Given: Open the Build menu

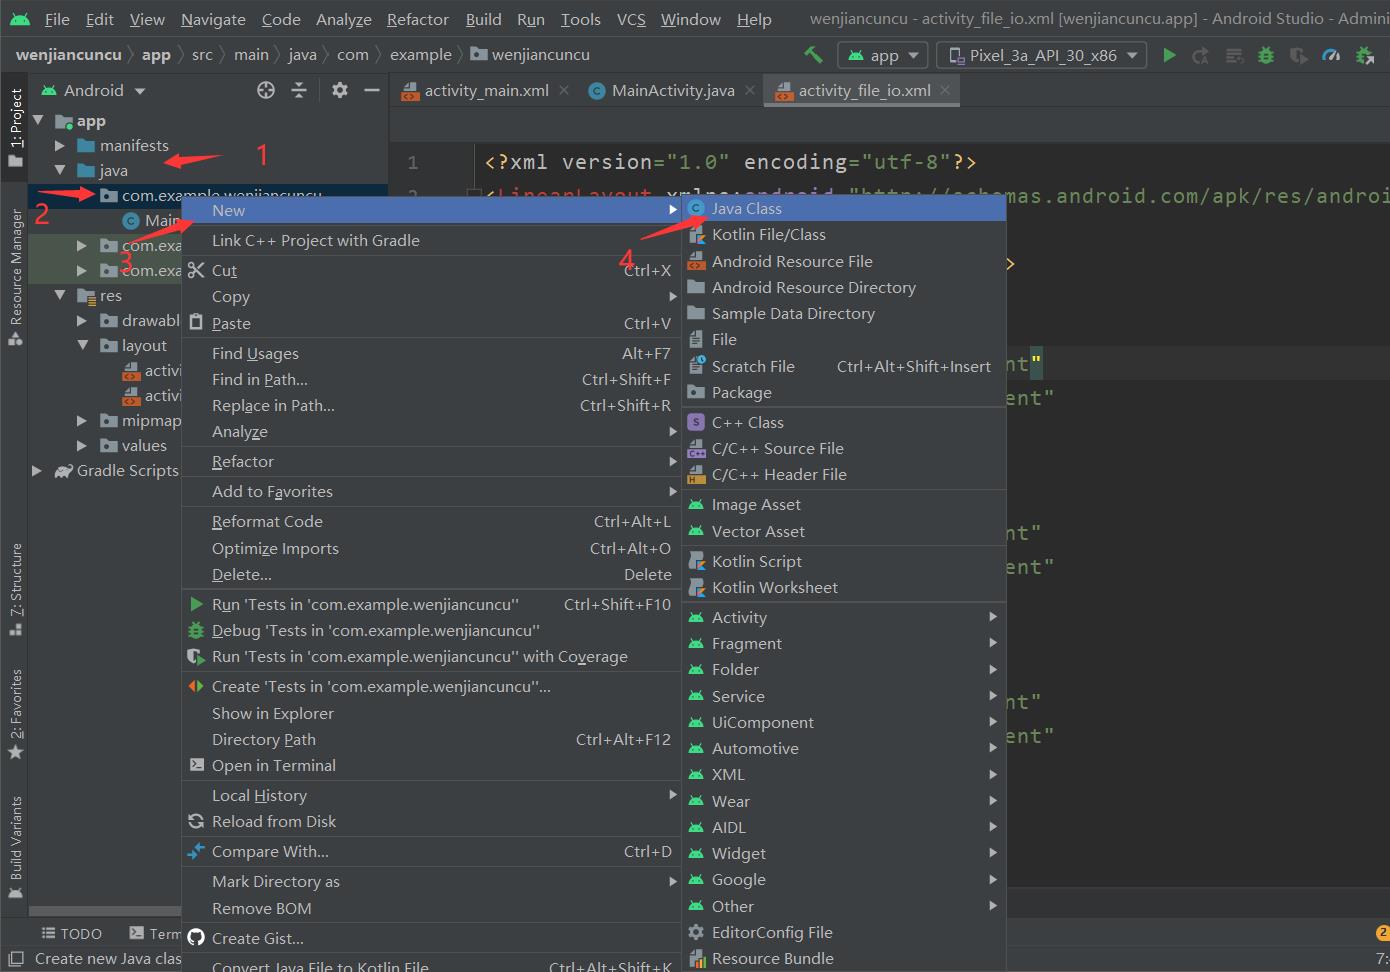Looking at the screenshot, I should coord(483,19).
